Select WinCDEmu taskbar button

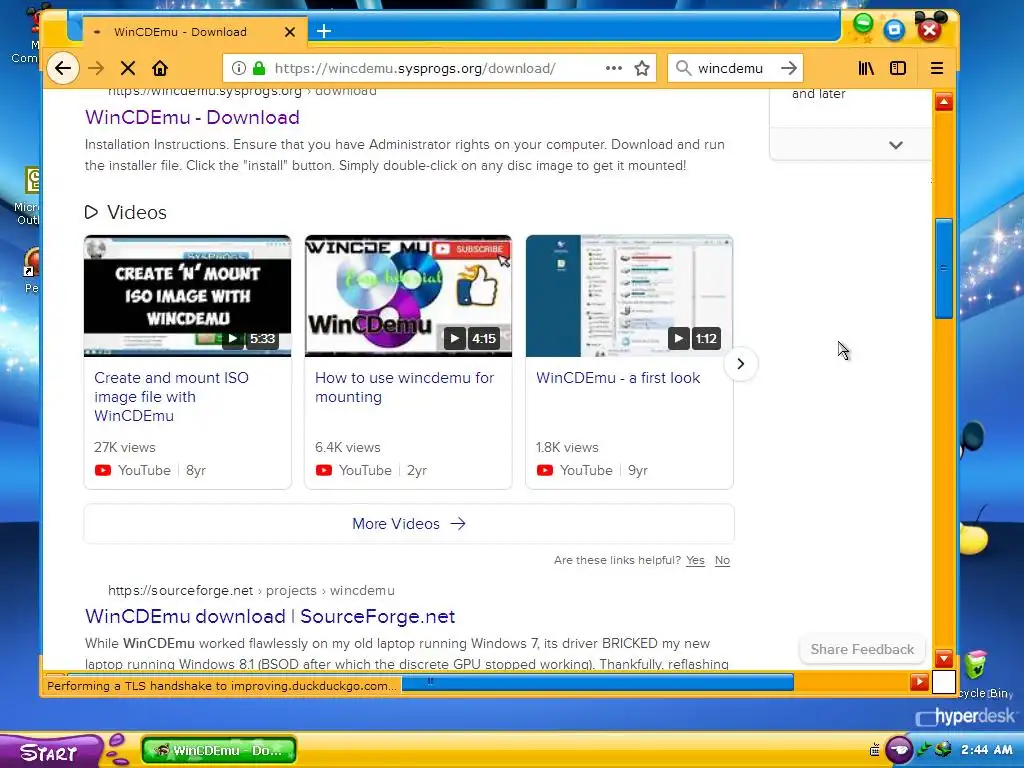click(x=219, y=750)
